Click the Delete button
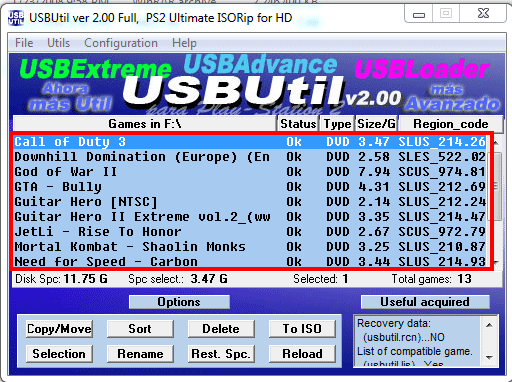 pyautogui.click(x=221, y=329)
